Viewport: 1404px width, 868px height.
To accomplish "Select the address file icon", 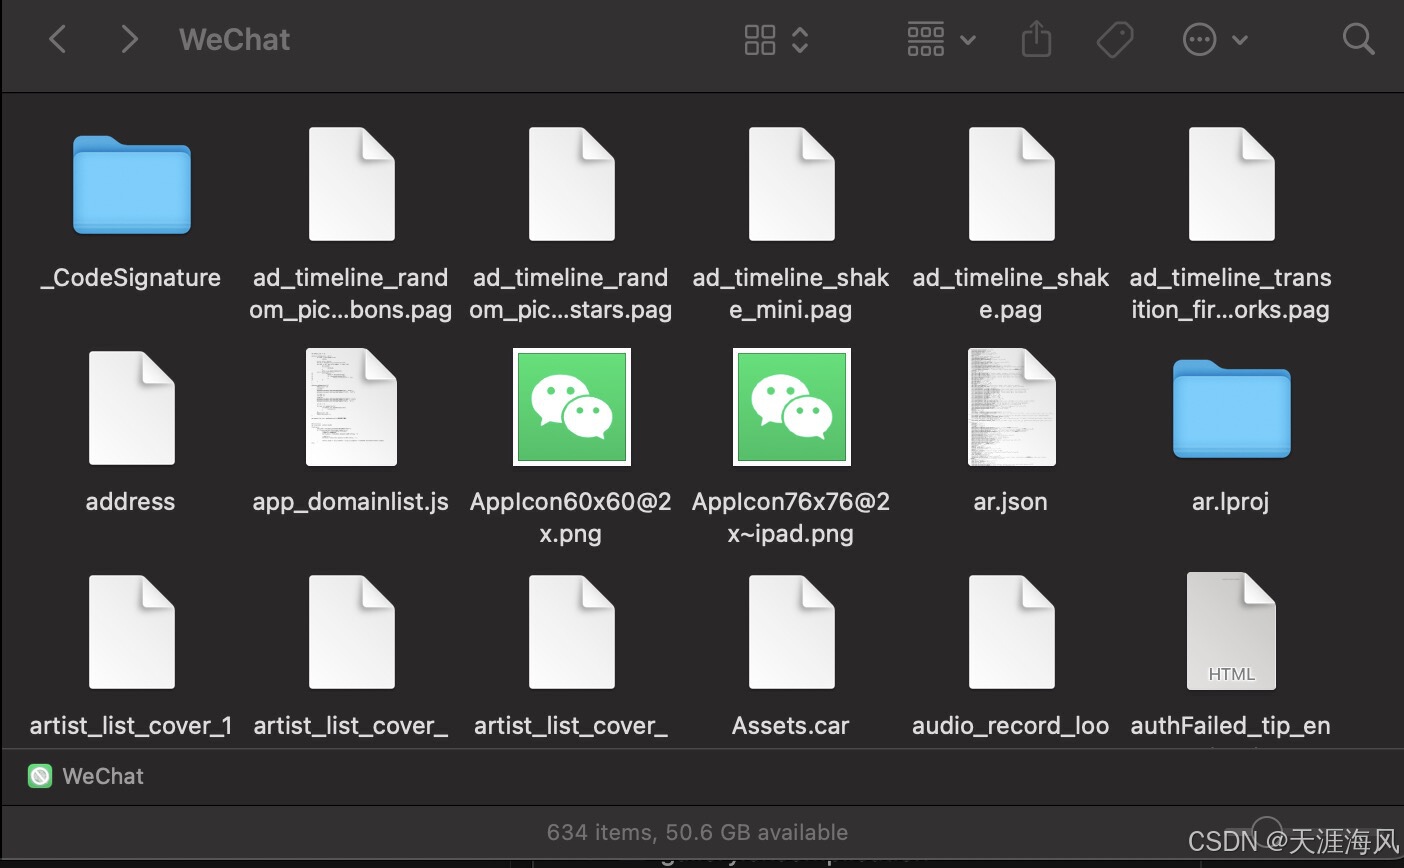I will [131, 408].
